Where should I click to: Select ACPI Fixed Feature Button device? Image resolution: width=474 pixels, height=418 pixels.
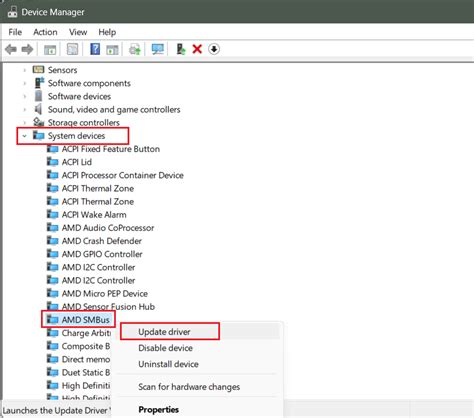tap(111, 149)
